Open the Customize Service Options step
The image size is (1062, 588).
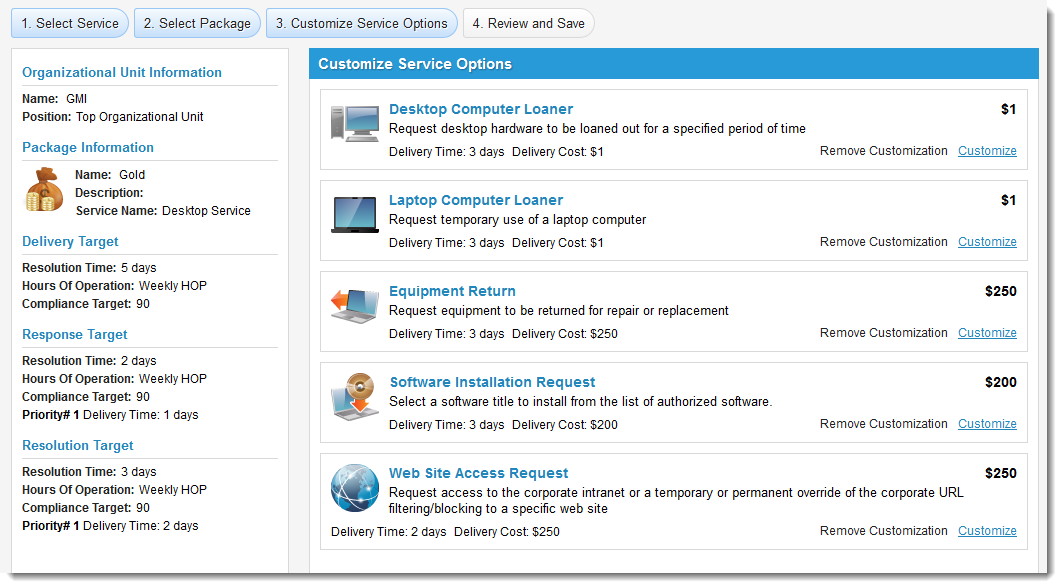362,23
